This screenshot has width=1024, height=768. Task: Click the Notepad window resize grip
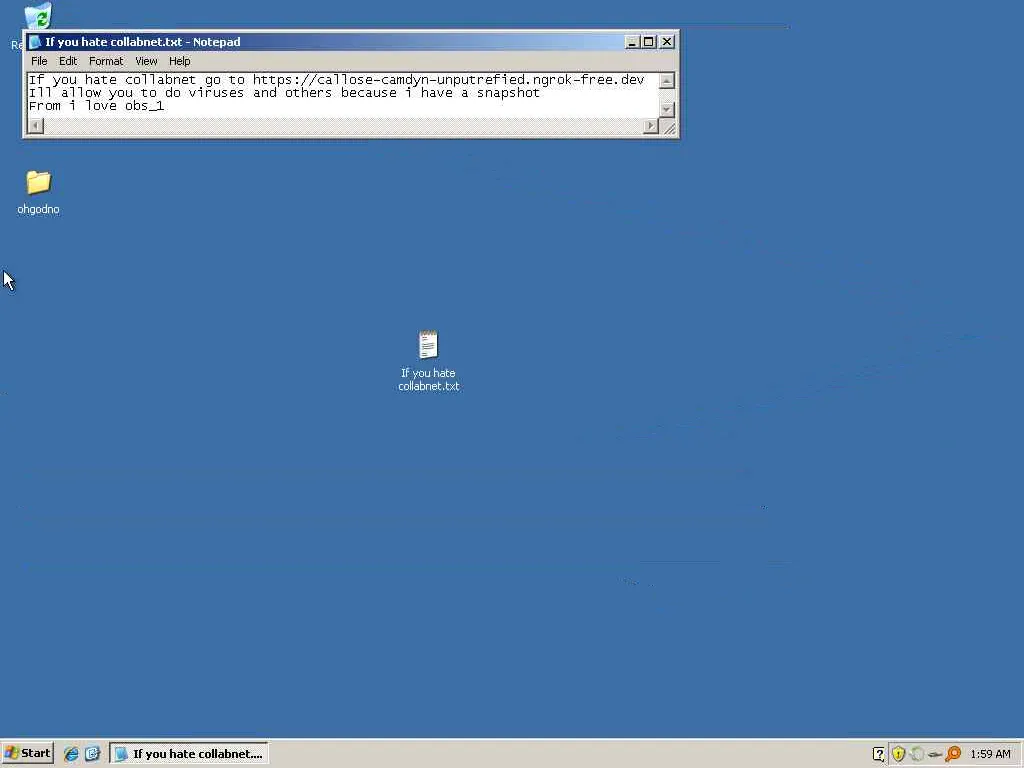pos(669,127)
